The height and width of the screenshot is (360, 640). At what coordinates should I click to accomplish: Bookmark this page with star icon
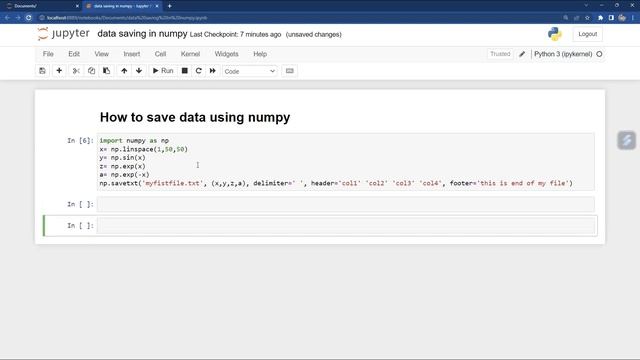(x=587, y=18)
